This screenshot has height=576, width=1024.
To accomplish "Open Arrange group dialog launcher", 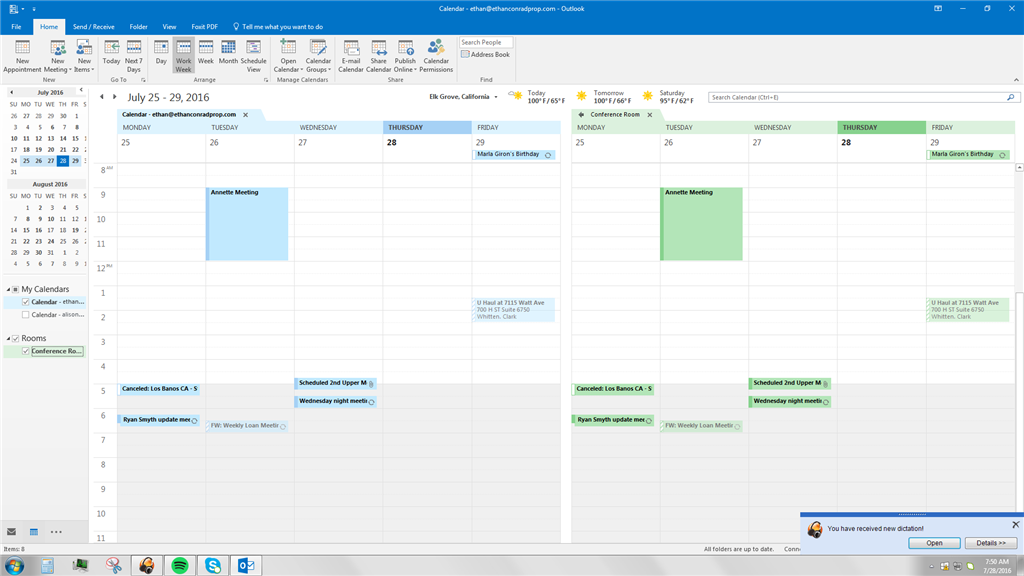I will pyautogui.click(x=266, y=80).
